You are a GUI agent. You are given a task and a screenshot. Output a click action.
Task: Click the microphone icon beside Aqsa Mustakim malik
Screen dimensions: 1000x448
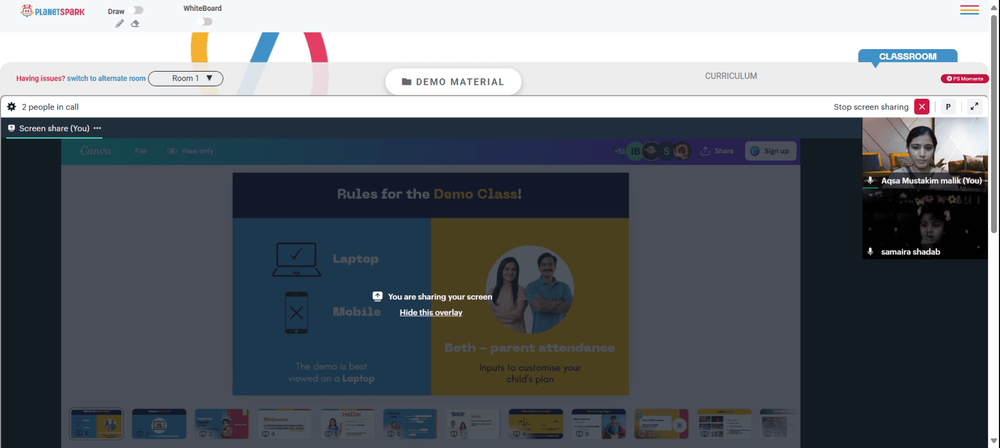(871, 181)
